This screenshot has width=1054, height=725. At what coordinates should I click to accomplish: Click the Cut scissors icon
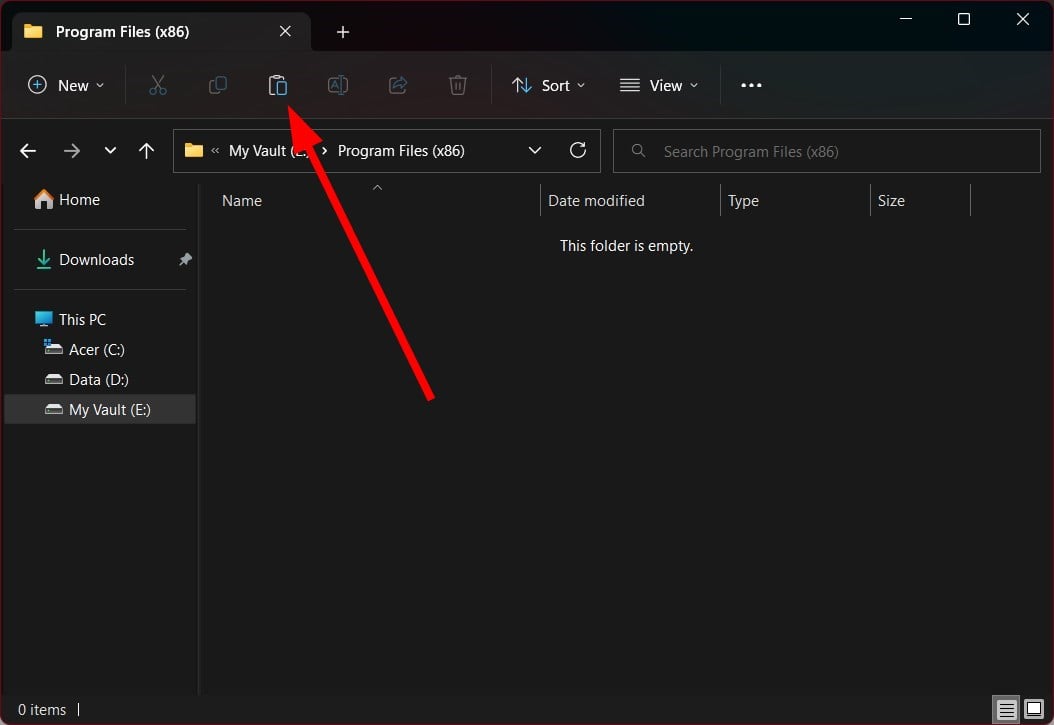click(158, 86)
